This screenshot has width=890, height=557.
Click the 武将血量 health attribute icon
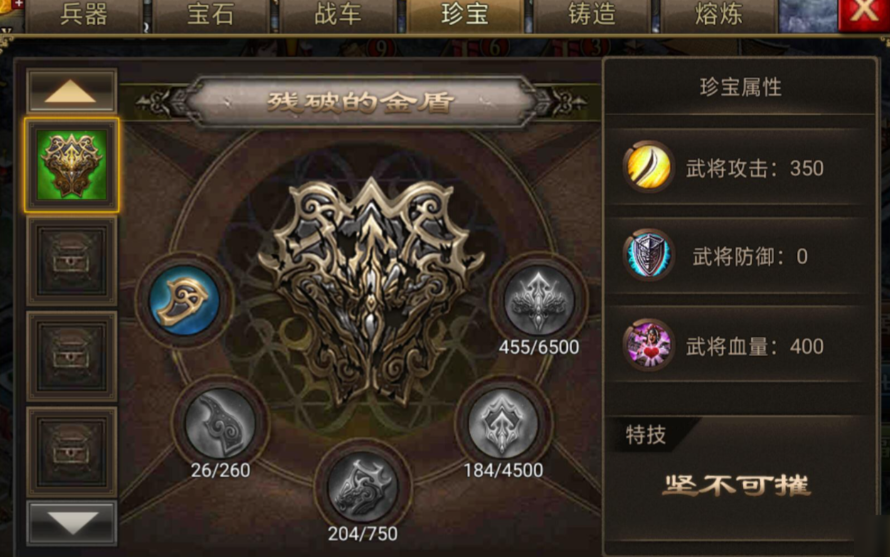coord(648,345)
